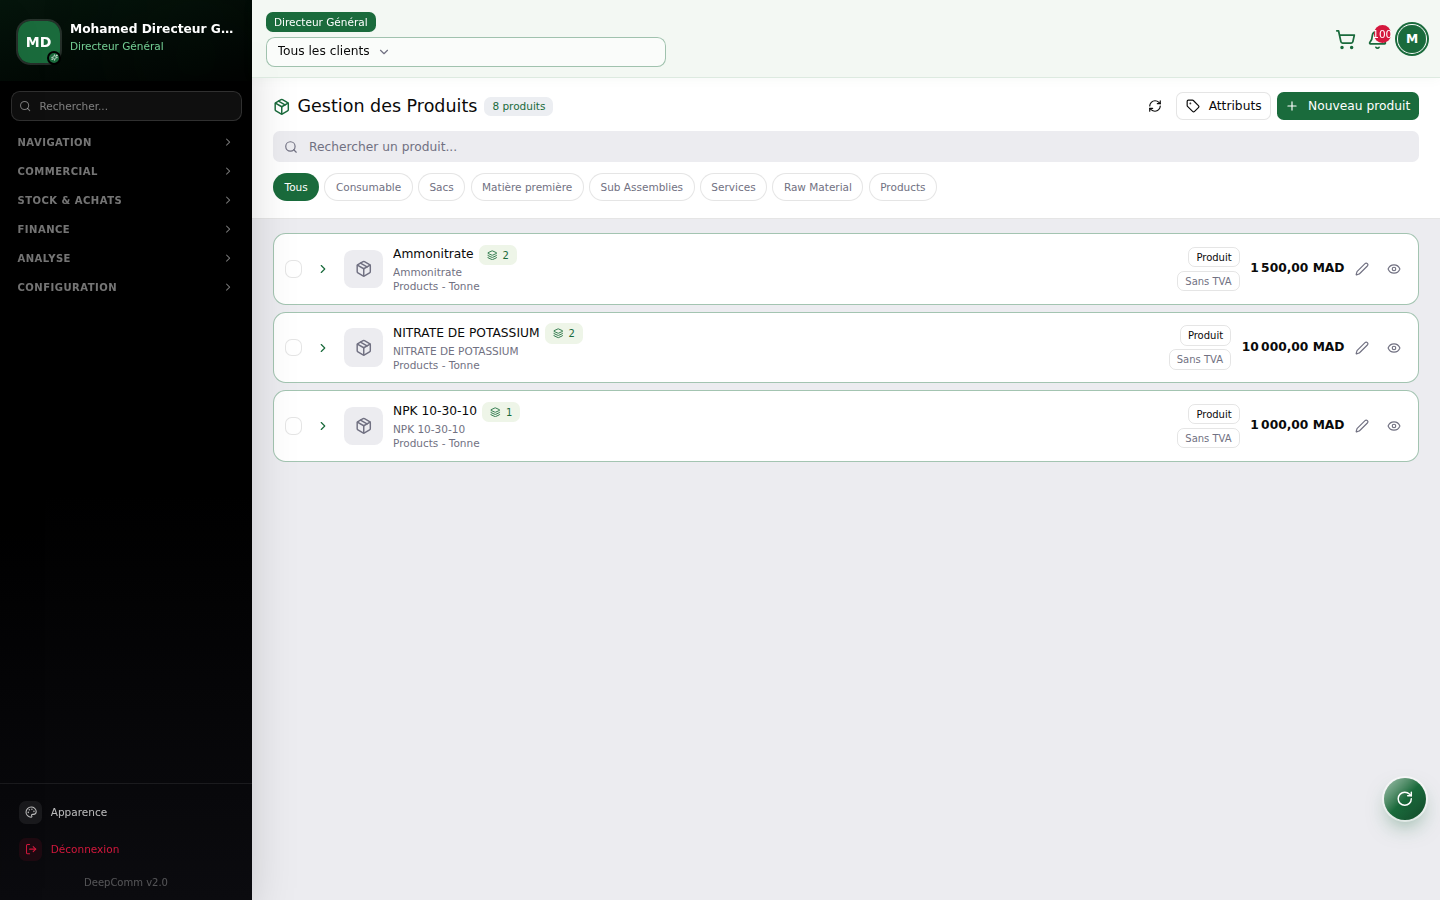Filter by the Sub Assemblies tab
The height and width of the screenshot is (900, 1440).
[x=642, y=187]
